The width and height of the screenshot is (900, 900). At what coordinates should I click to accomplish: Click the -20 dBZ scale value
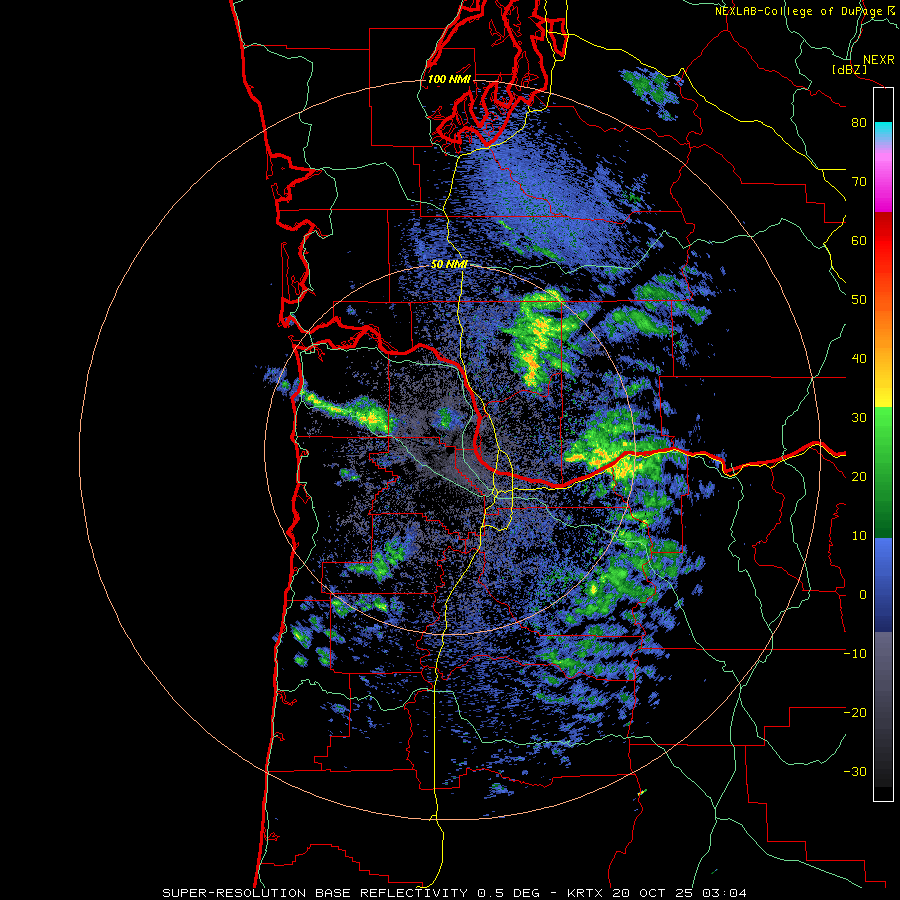tap(855, 712)
